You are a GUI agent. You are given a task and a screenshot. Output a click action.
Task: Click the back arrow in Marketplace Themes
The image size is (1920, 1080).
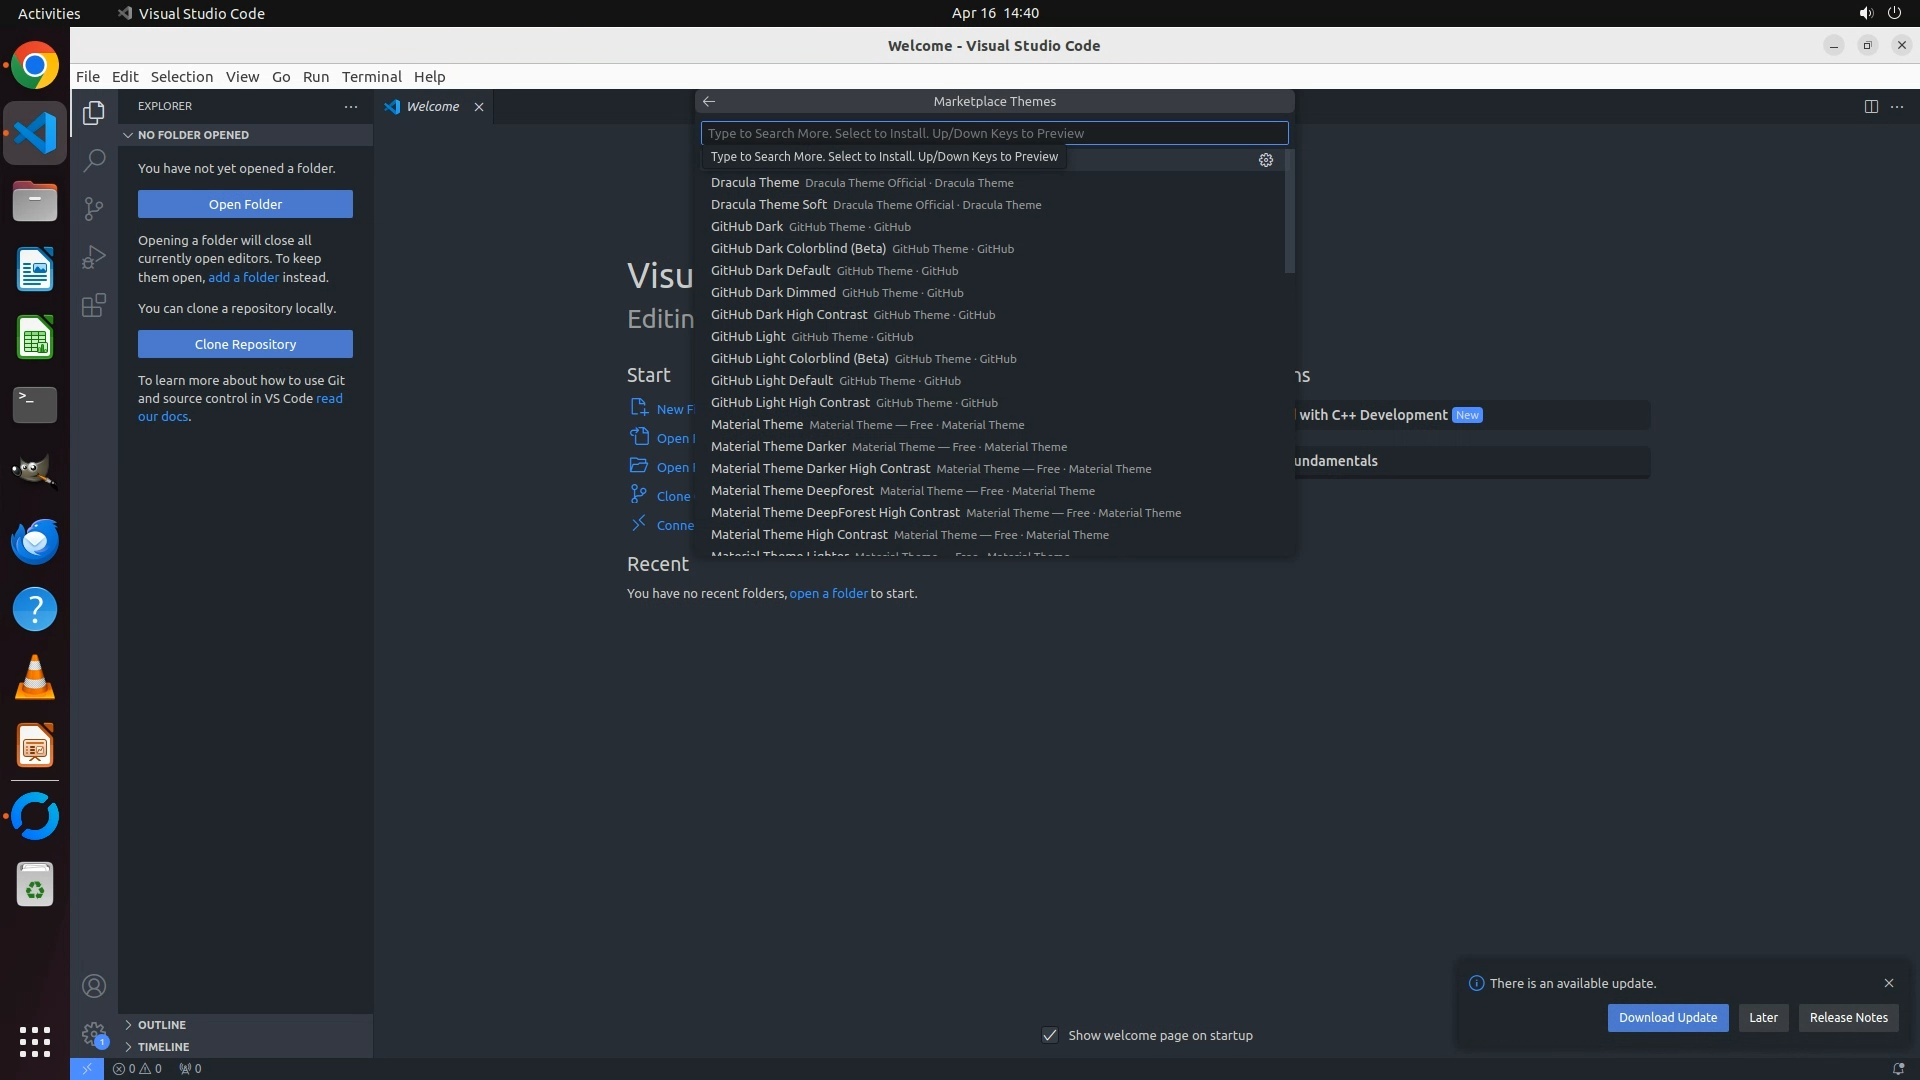(x=709, y=102)
